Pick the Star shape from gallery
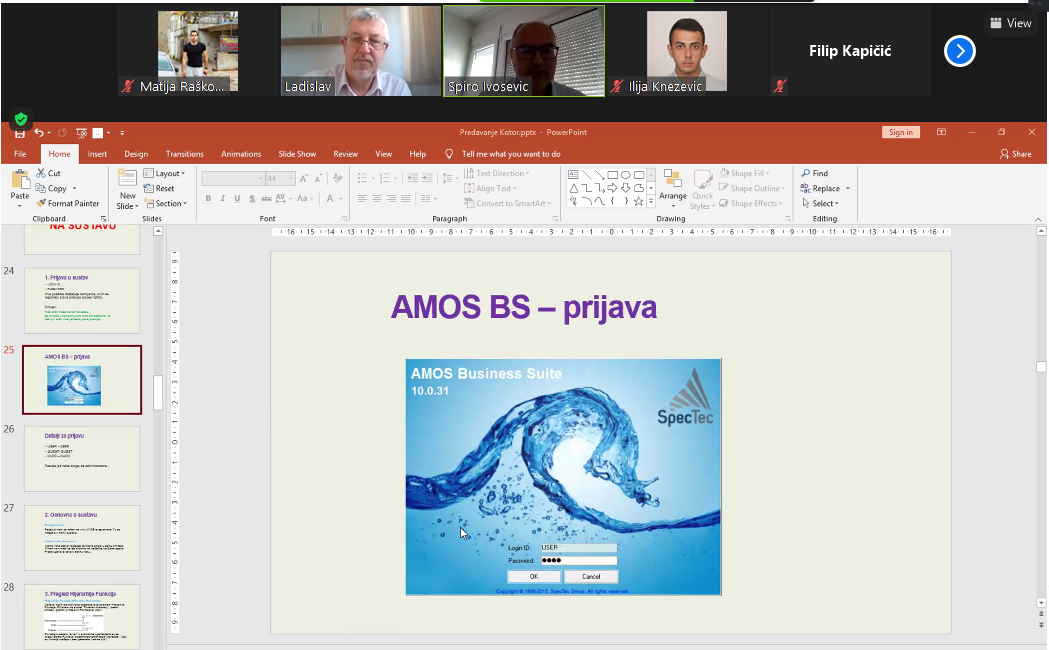Image resolution: width=1049 pixels, height=650 pixels. [639, 201]
